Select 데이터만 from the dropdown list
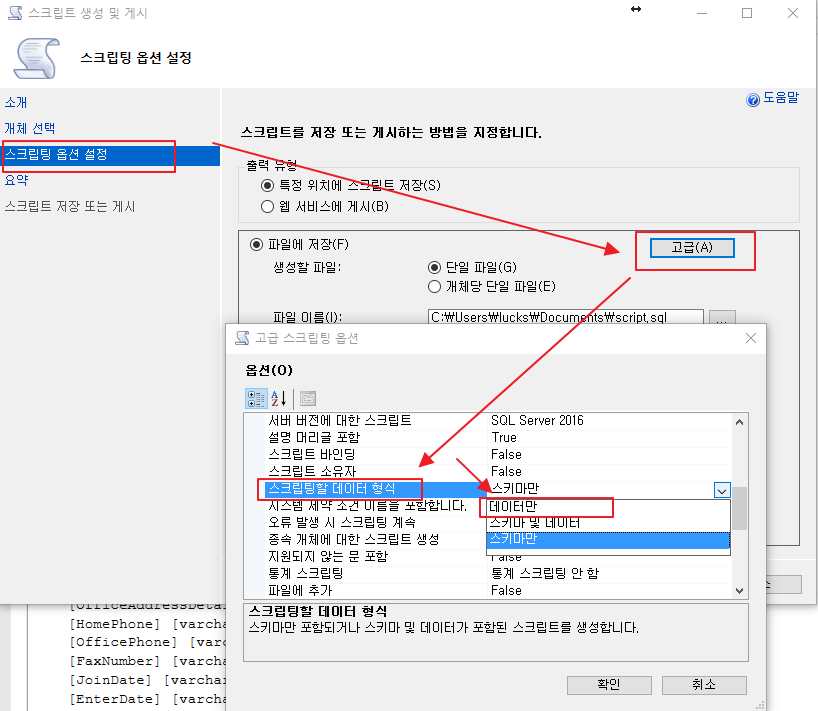 (608, 507)
